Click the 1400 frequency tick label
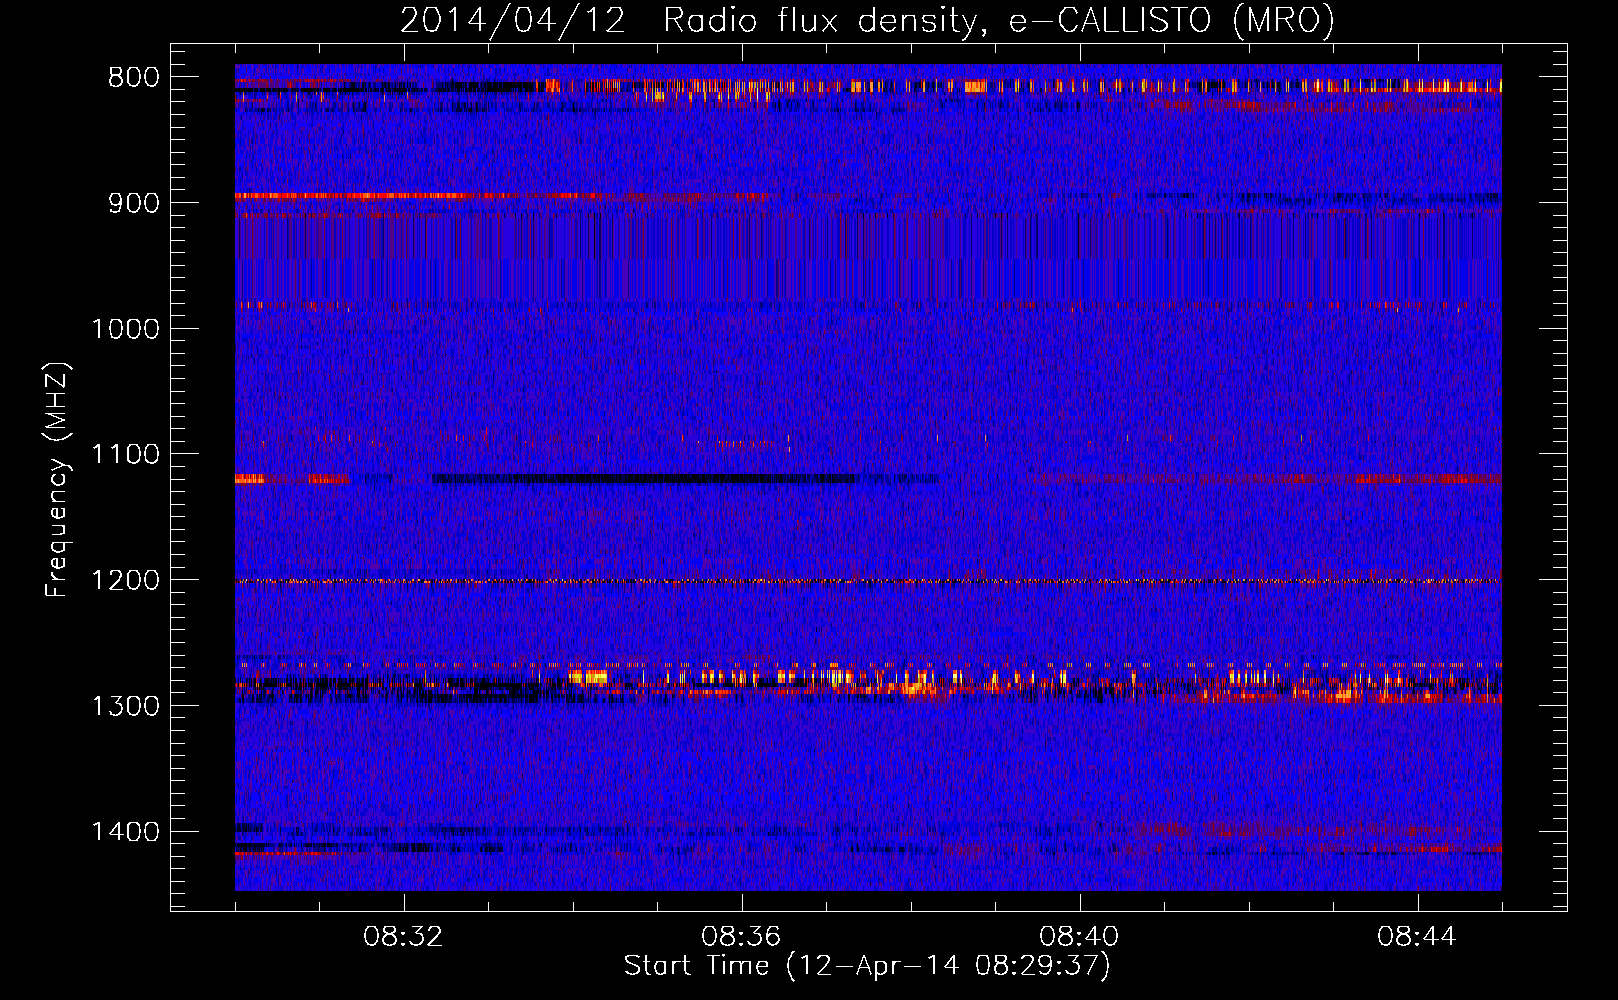Screen dimensions: 1618x1000 click(125, 832)
